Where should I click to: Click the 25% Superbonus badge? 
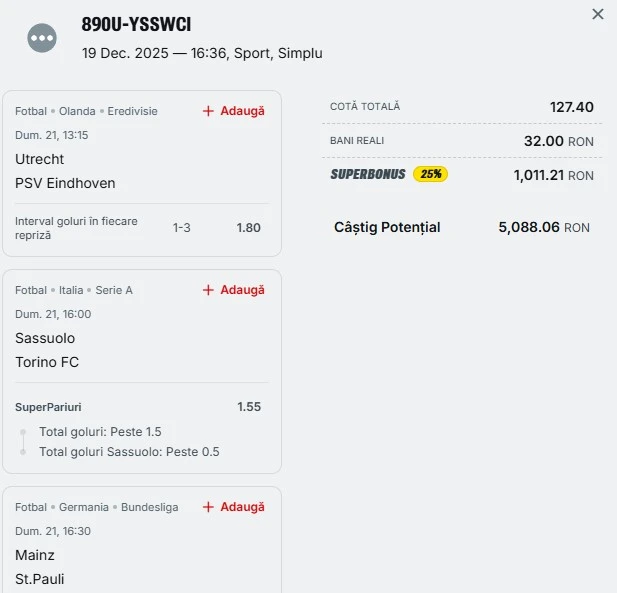(431, 174)
